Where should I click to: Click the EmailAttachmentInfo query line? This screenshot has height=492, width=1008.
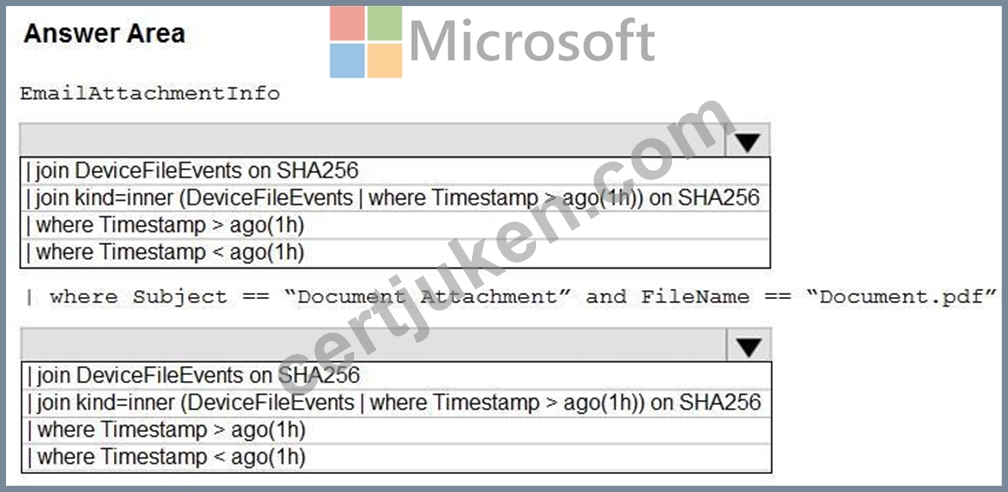tap(150, 94)
